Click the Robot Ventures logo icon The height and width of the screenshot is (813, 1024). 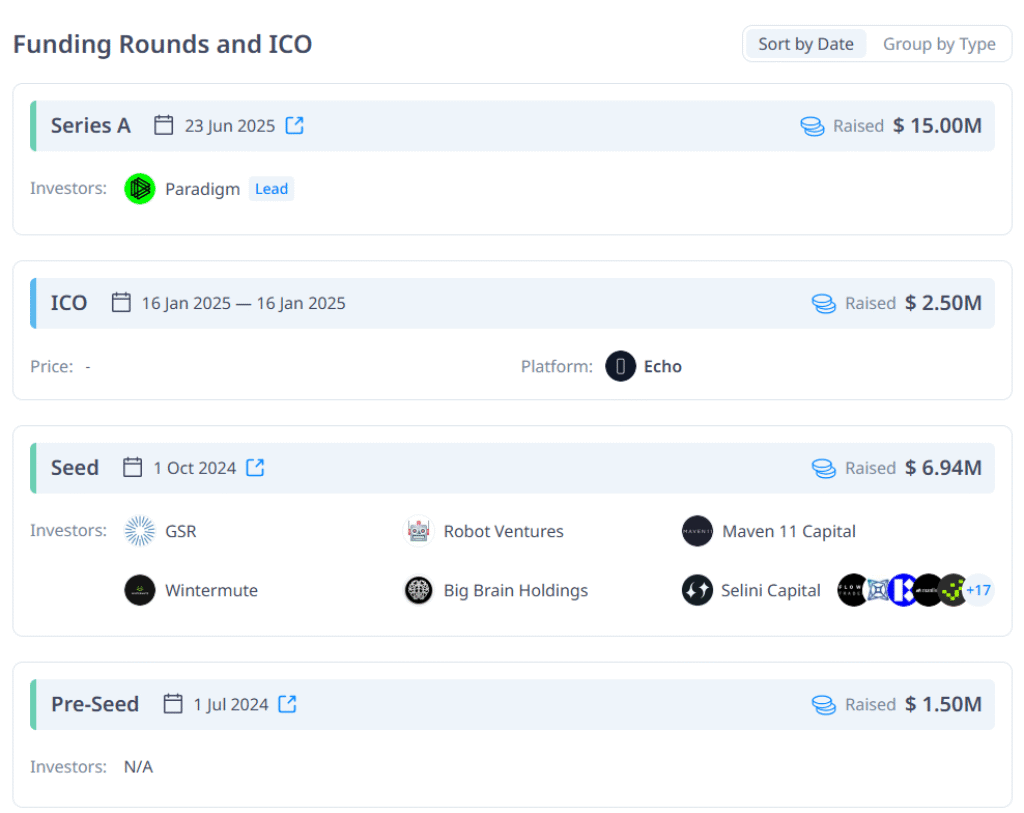pyautogui.click(x=418, y=531)
